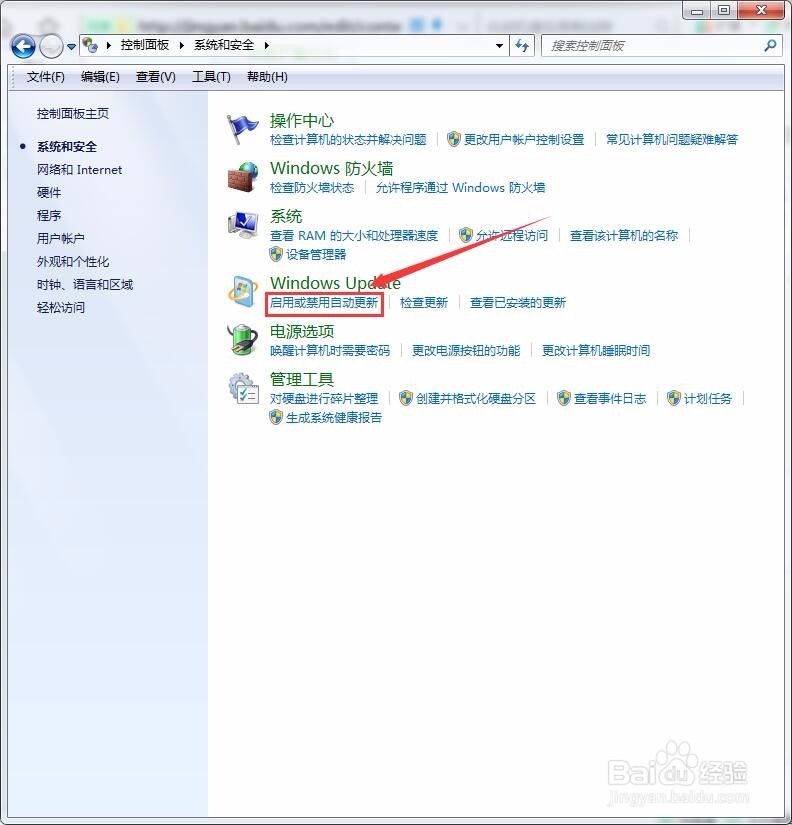The height and width of the screenshot is (825, 792).
Task: Open the 帮助(H) menu
Action: (267, 77)
